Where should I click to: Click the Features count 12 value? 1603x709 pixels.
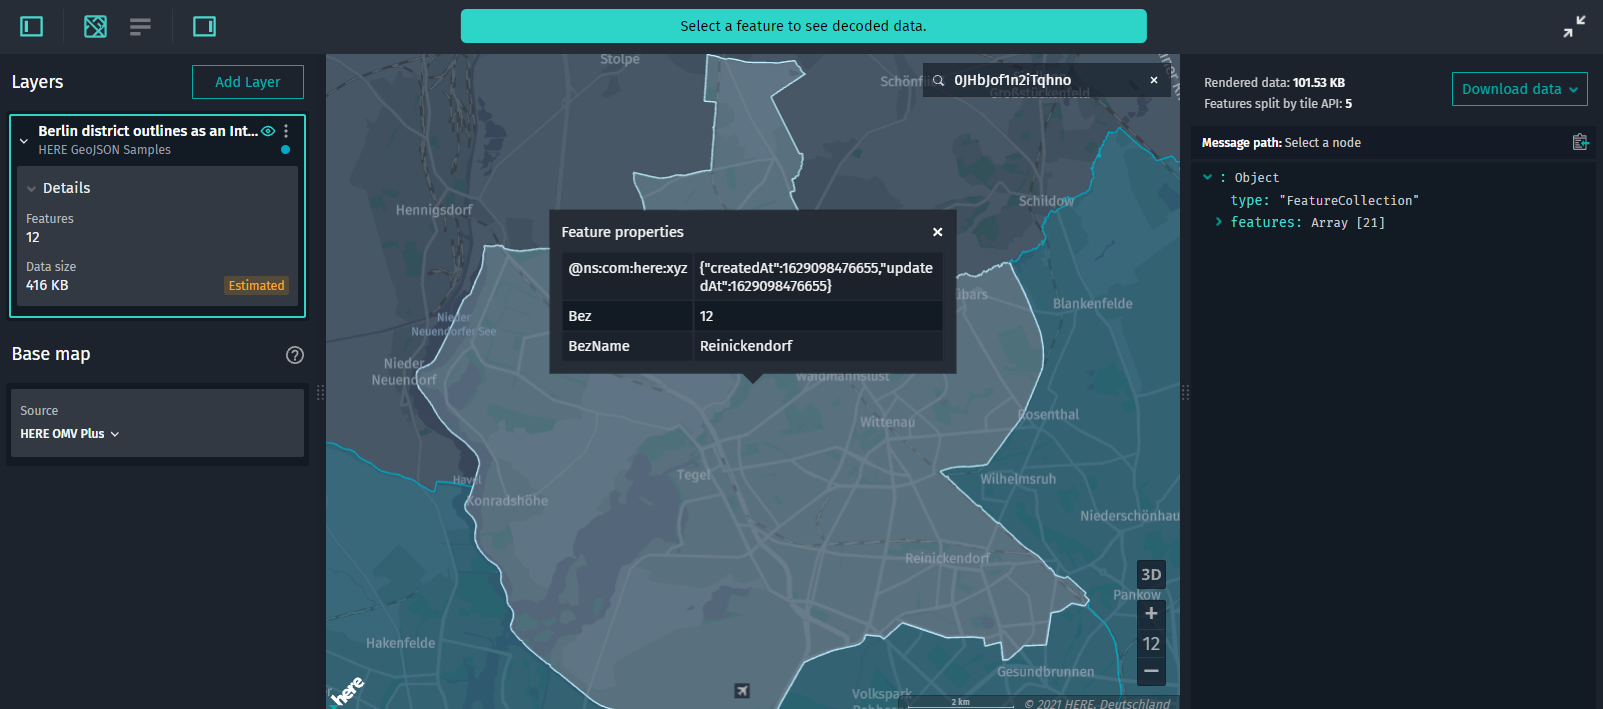click(x=33, y=238)
